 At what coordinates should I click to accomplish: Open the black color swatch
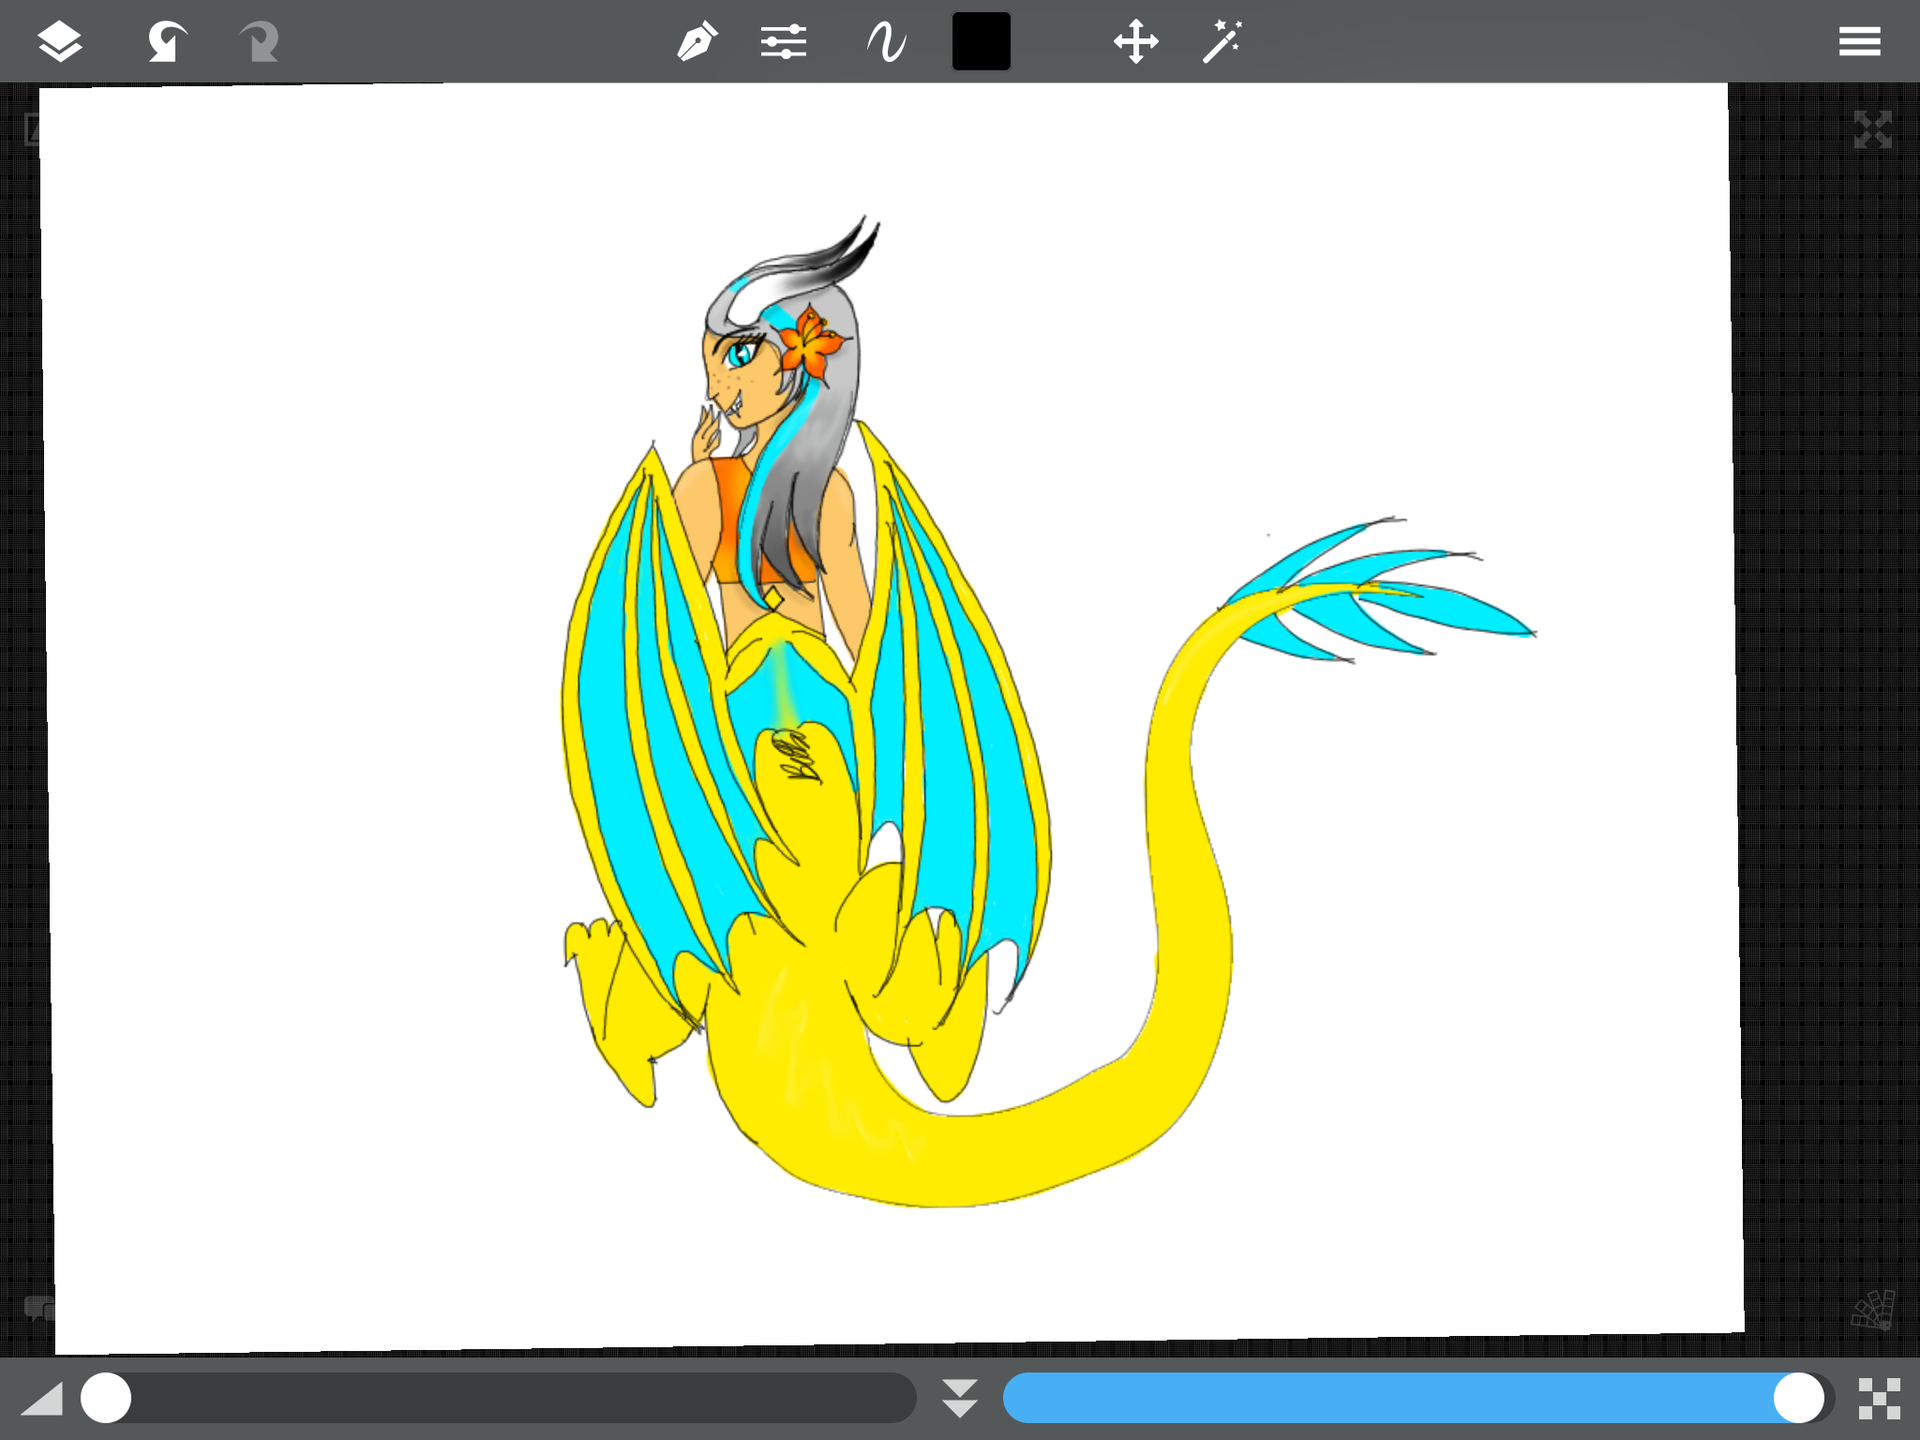tap(981, 41)
